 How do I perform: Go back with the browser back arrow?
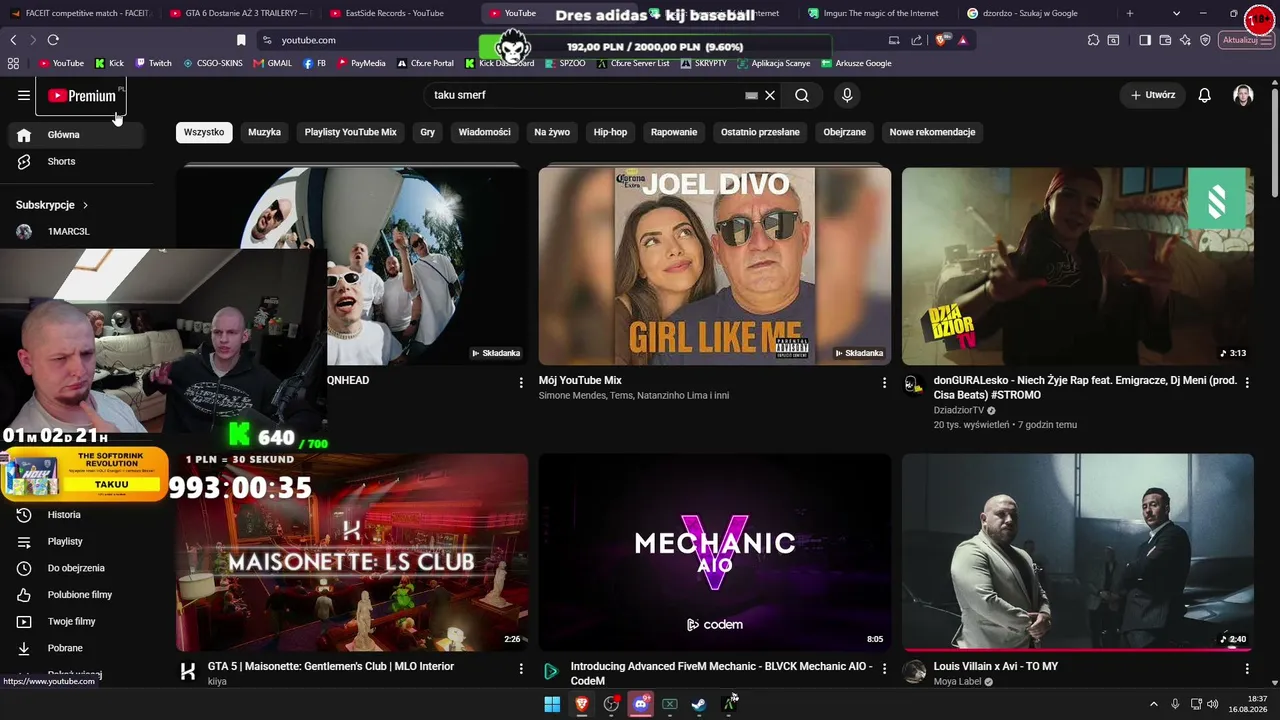pos(13,40)
